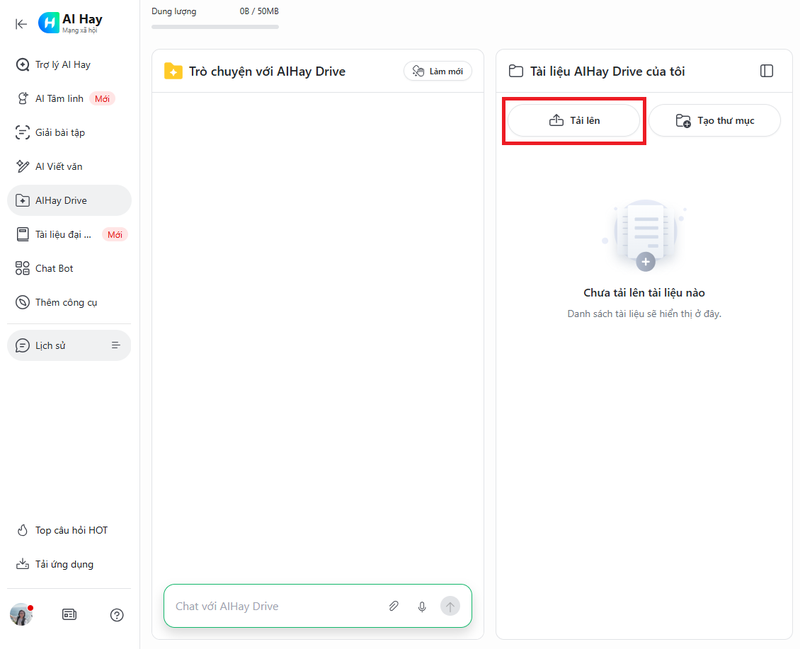
Task: Click the Tài liệu AIHay Drive của tôi heading
Action: coord(607,71)
